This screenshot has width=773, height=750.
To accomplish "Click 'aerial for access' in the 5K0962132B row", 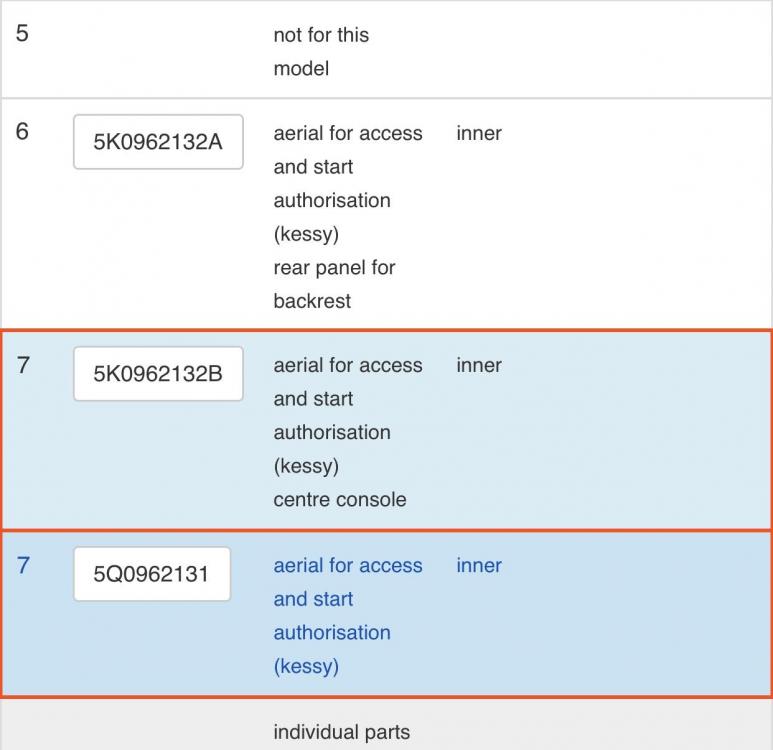I will [x=348, y=365].
